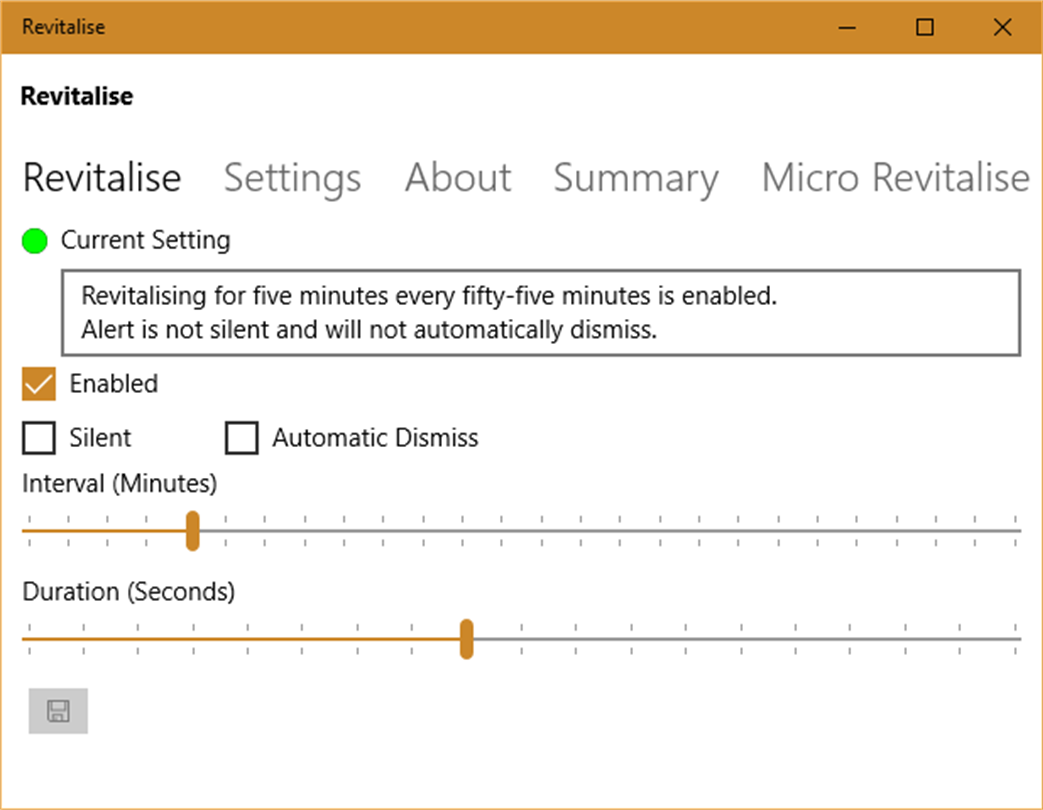The height and width of the screenshot is (810, 1043).
Task: Enable the Silent checkbox
Action: click(38, 438)
